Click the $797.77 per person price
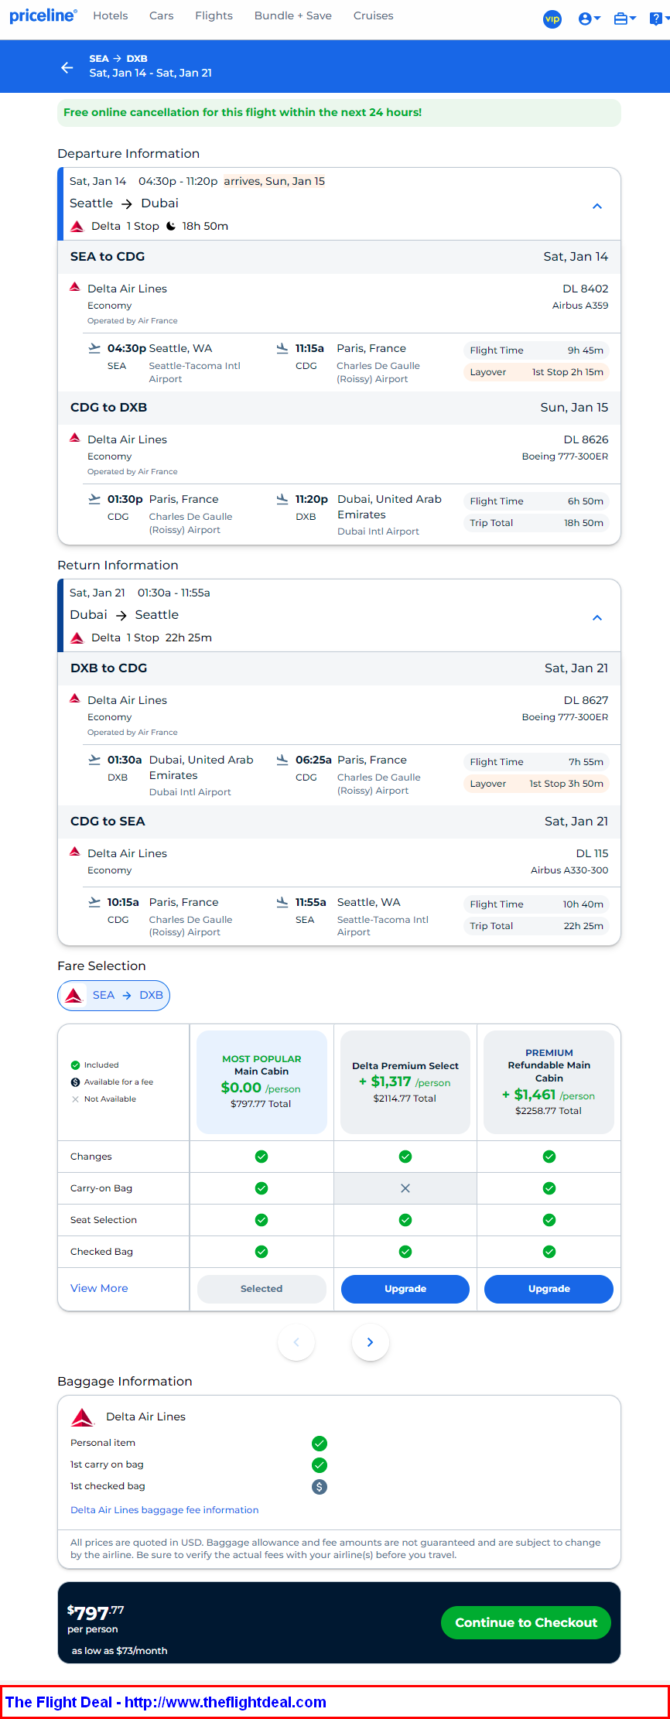 (95, 1612)
